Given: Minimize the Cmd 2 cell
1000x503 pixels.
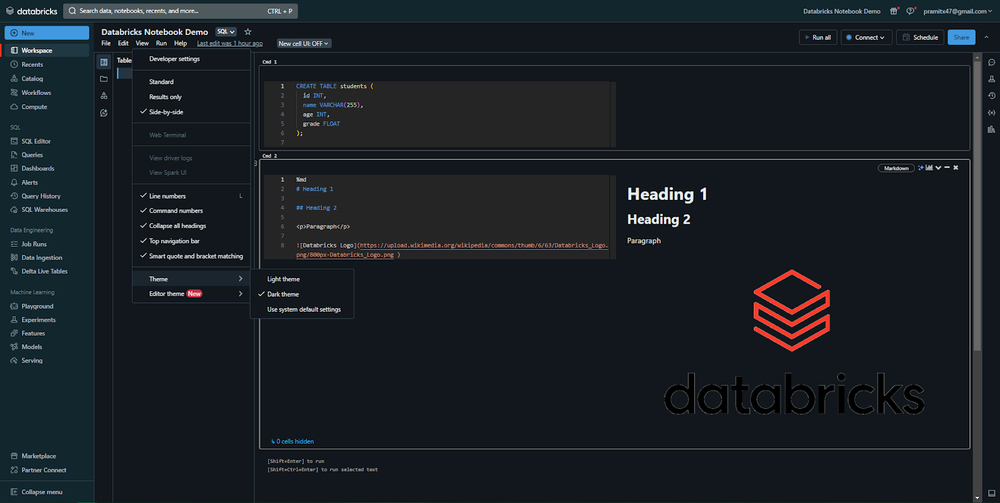Looking at the screenshot, I should point(947,168).
